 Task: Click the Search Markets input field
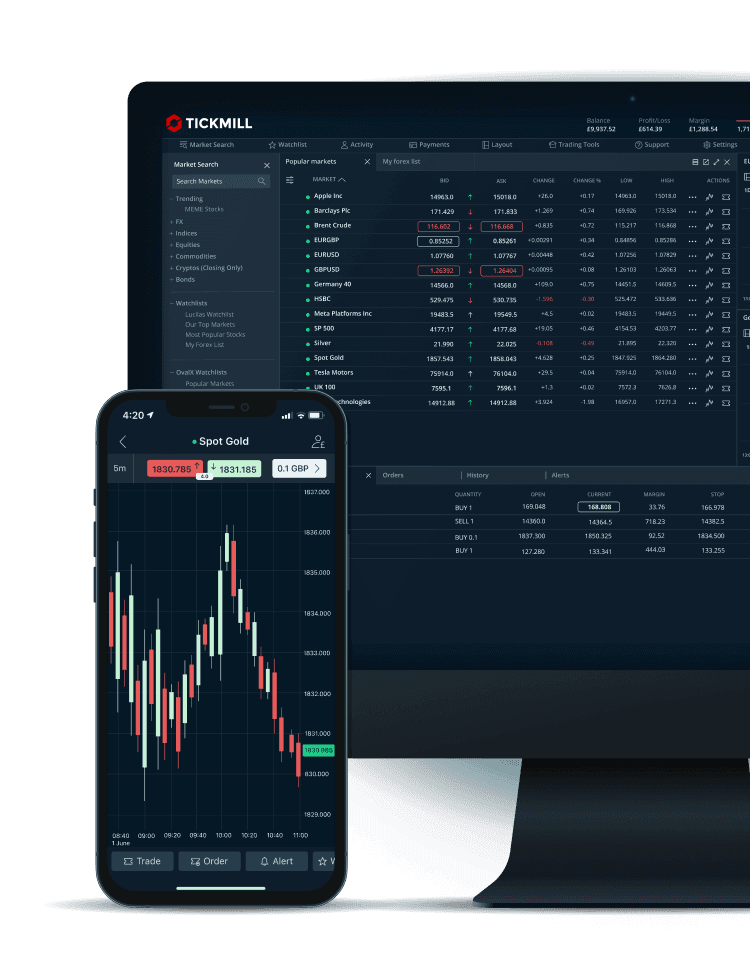point(221,181)
